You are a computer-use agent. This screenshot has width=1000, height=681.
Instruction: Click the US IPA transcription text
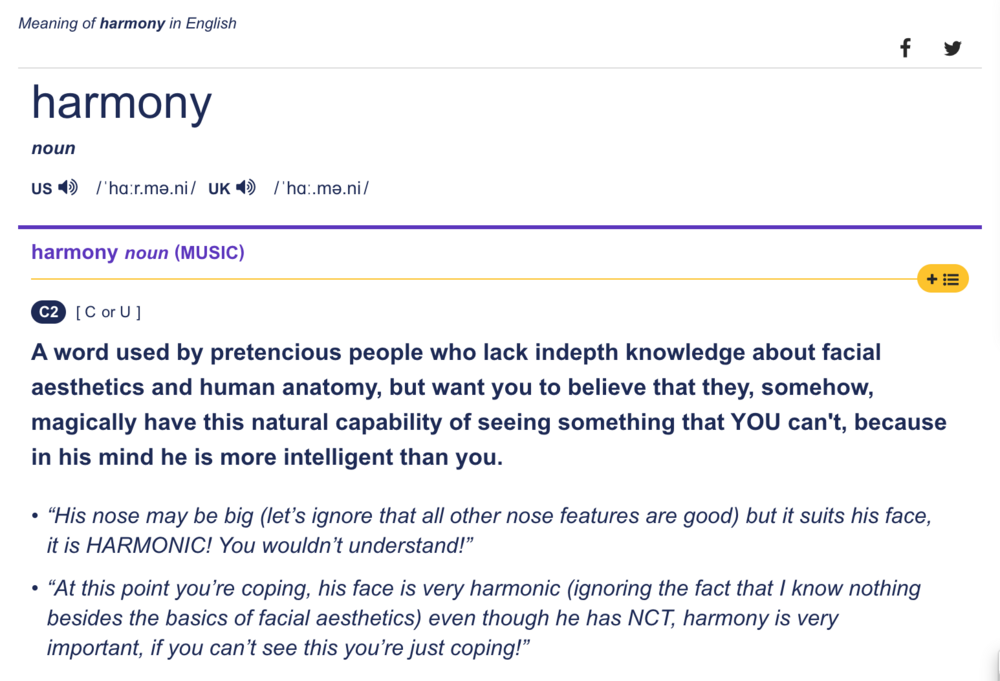click(x=146, y=188)
